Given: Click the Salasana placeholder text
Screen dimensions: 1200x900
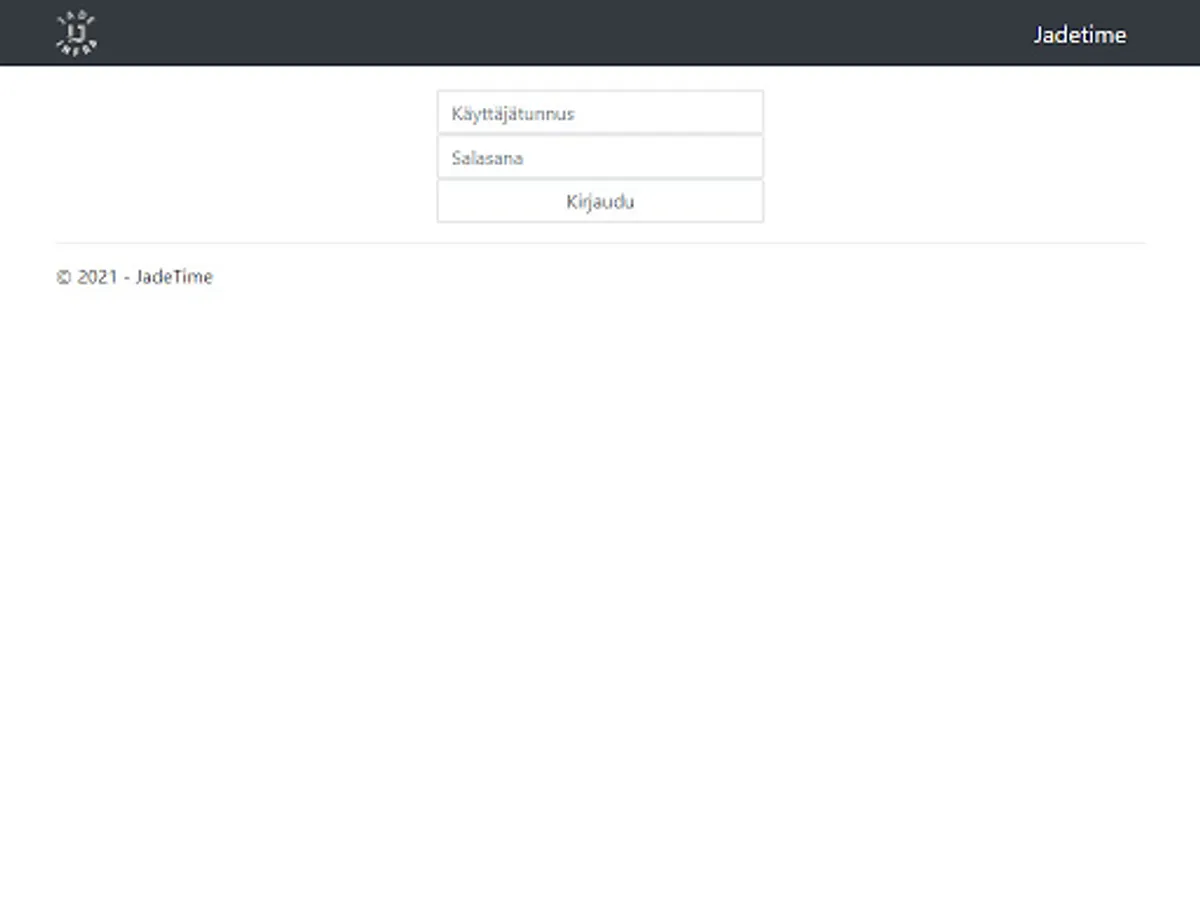Looking at the screenshot, I should (x=487, y=157).
